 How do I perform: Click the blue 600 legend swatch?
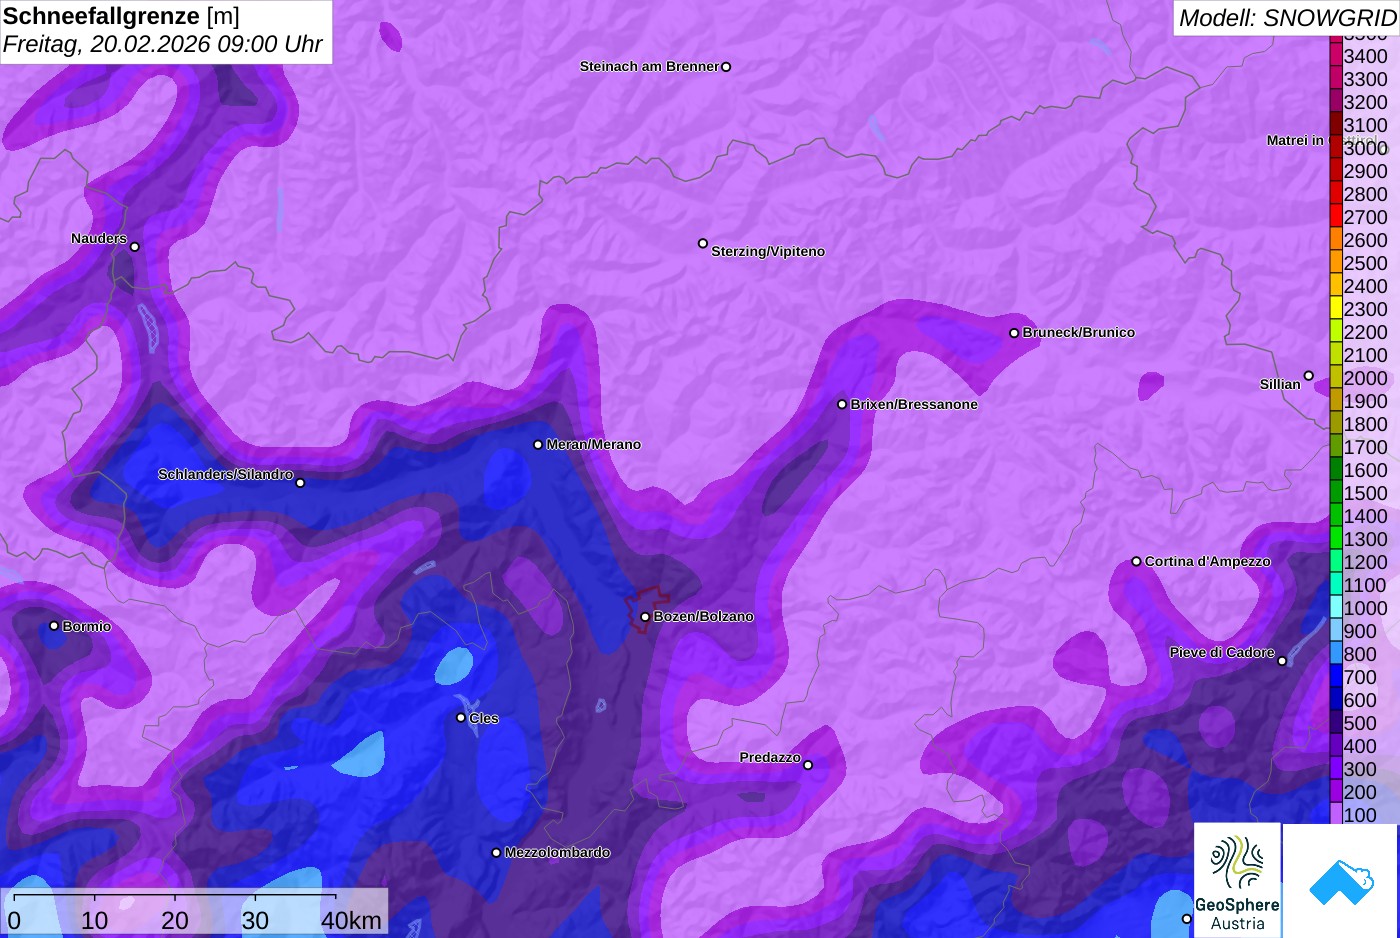pos(1336,700)
